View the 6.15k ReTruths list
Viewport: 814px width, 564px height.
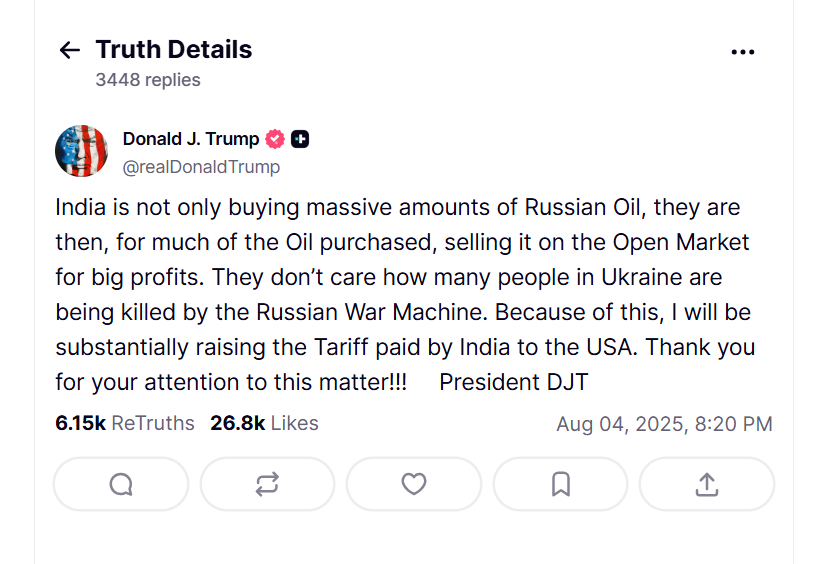125,423
